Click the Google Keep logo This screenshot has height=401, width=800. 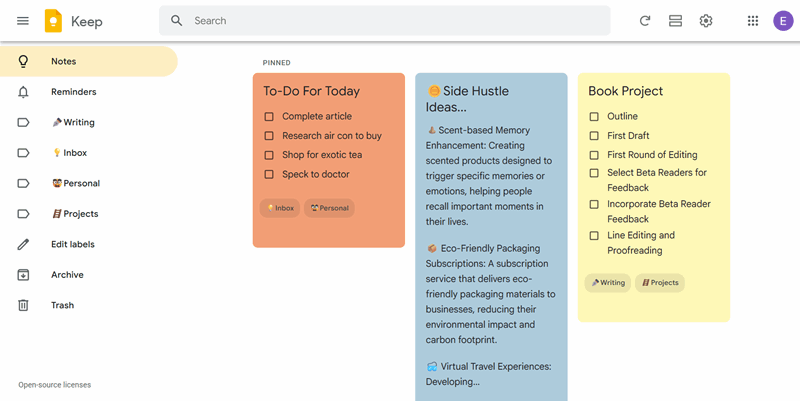pyautogui.click(x=53, y=21)
